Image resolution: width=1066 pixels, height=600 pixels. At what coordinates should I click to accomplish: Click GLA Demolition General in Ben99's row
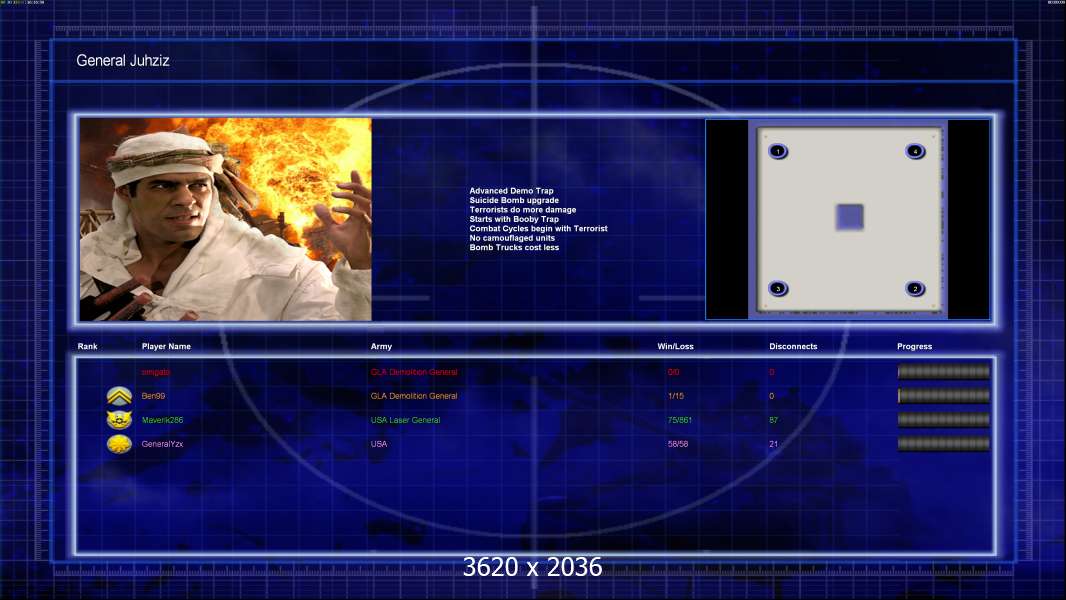point(414,396)
